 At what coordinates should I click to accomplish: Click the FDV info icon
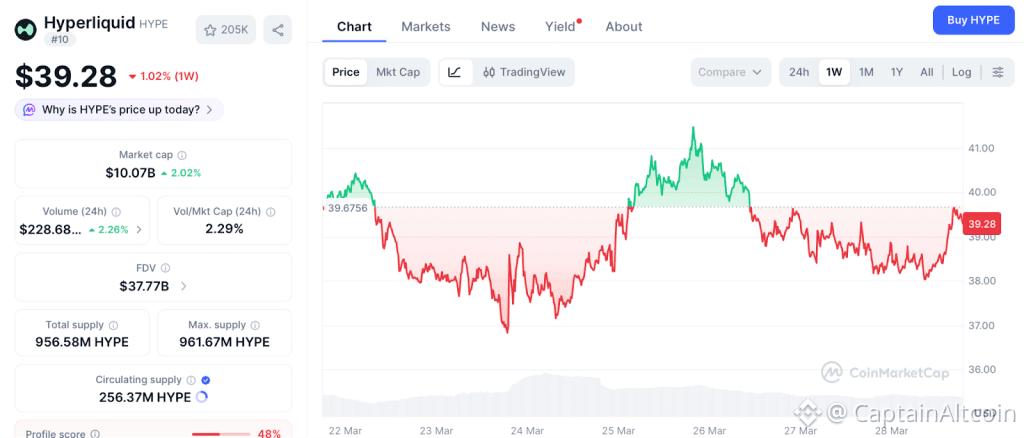pos(166,268)
